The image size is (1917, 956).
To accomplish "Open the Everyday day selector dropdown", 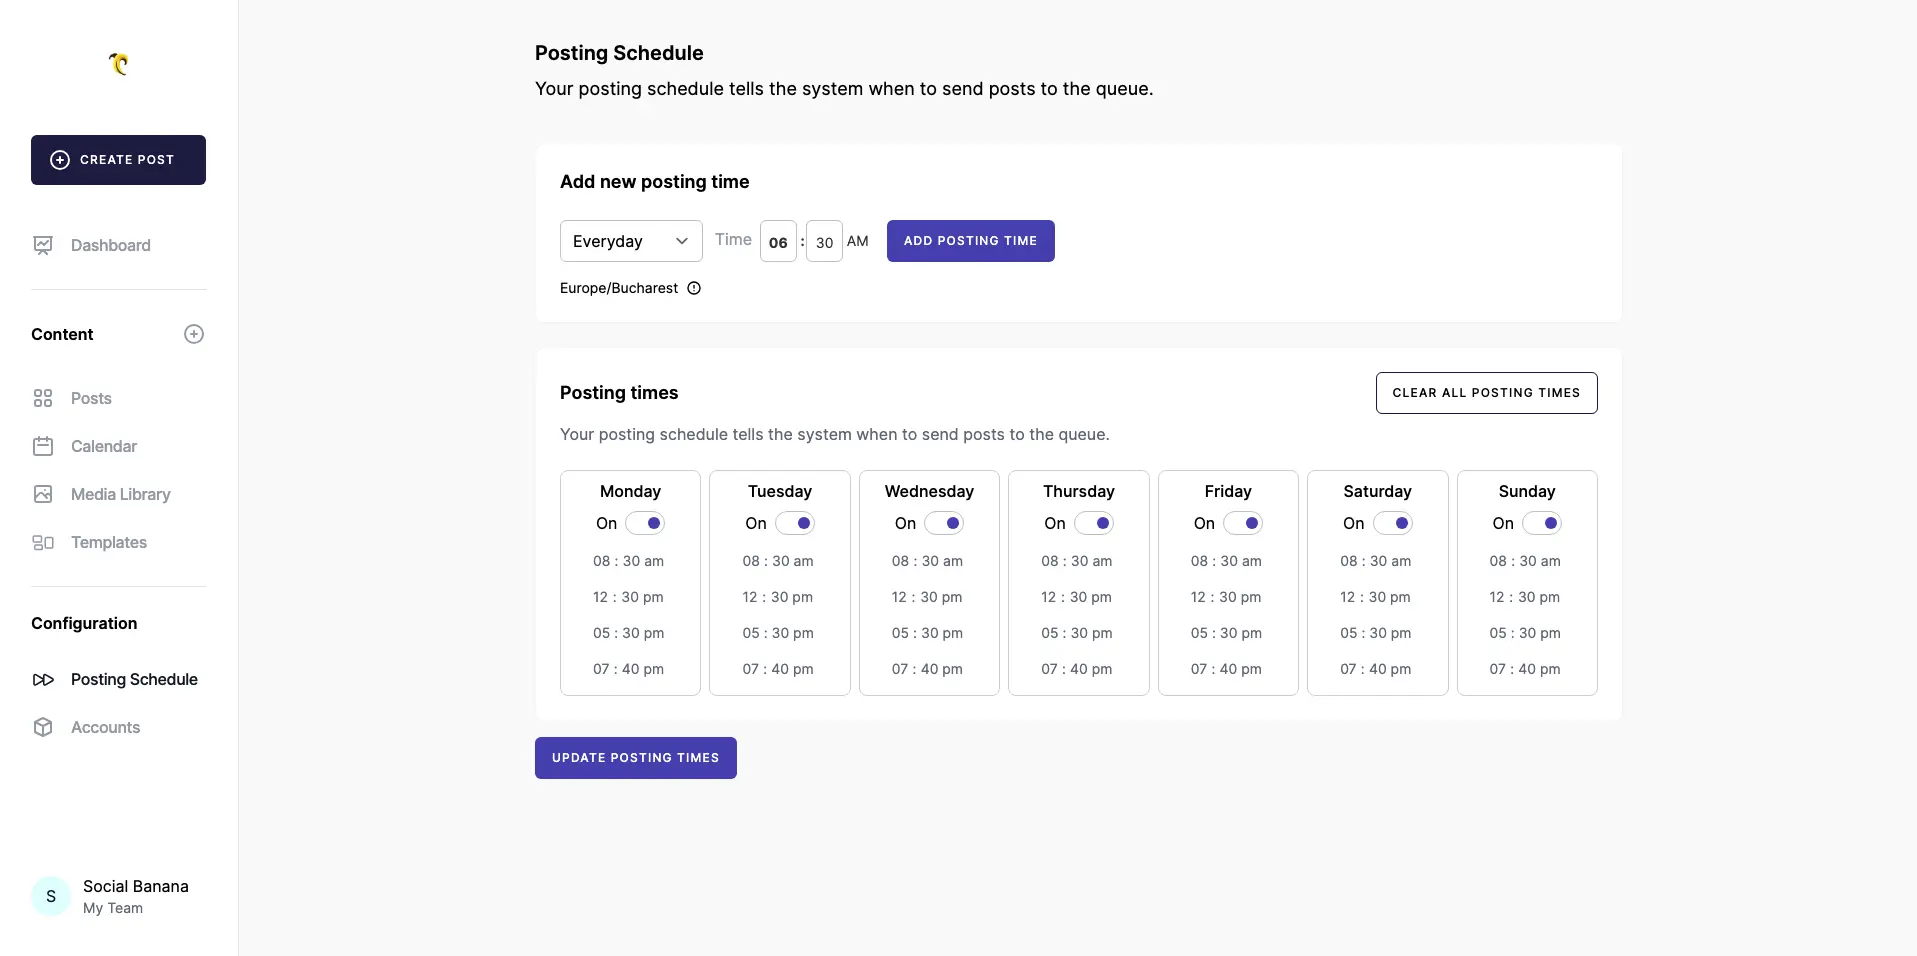I will click(x=631, y=241).
